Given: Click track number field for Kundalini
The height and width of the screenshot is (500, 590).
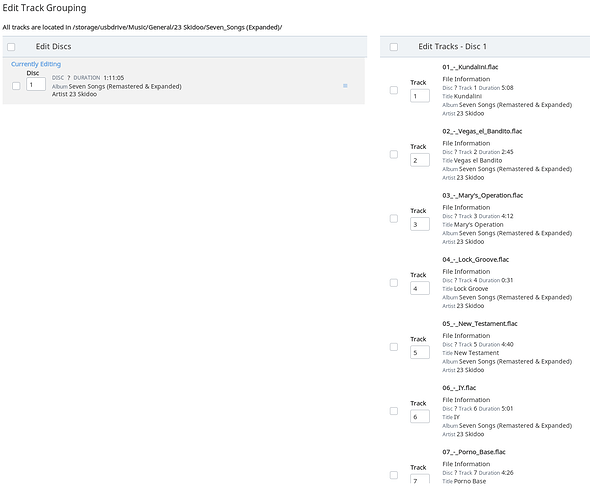Looking at the screenshot, I should coord(420,96).
